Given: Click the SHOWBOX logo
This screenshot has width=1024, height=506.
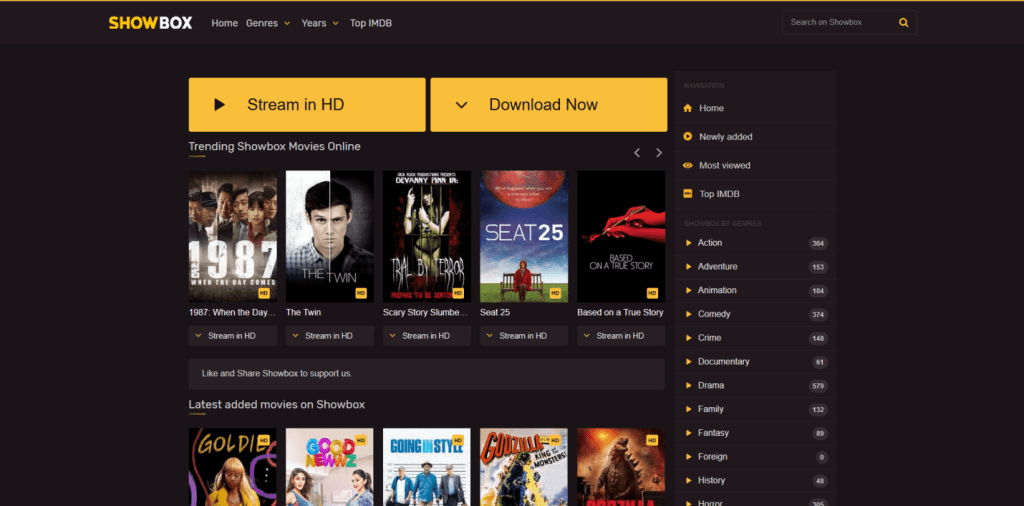Looking at the screenshot, I should pyautogui.click(x=150, y=23).
